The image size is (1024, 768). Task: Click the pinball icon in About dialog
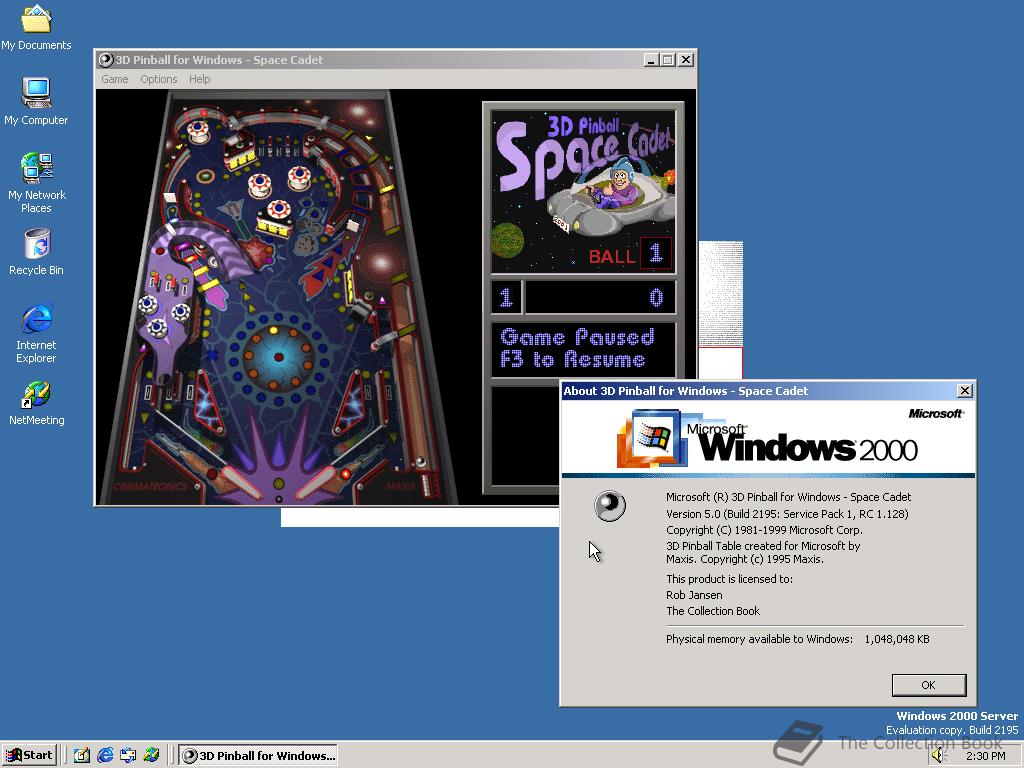609,505
